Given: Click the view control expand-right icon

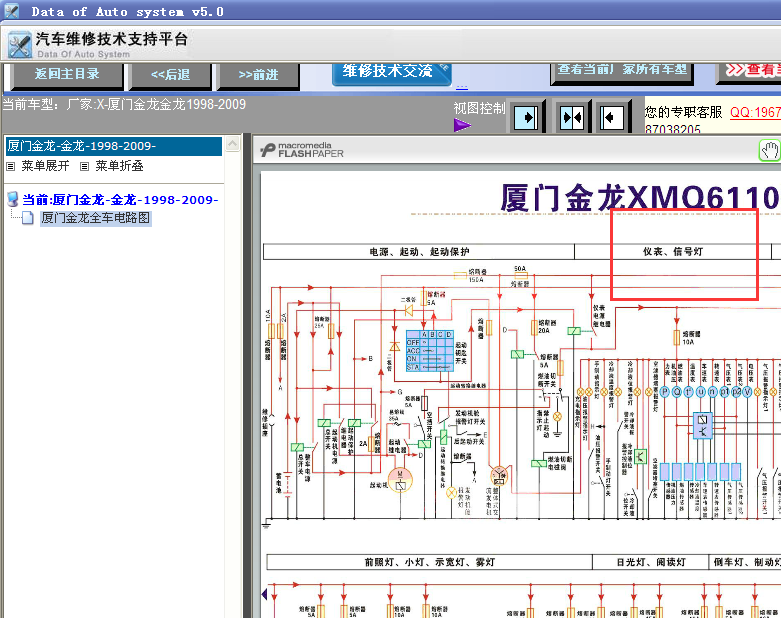Looking at the screenshot, I should 526,118.
